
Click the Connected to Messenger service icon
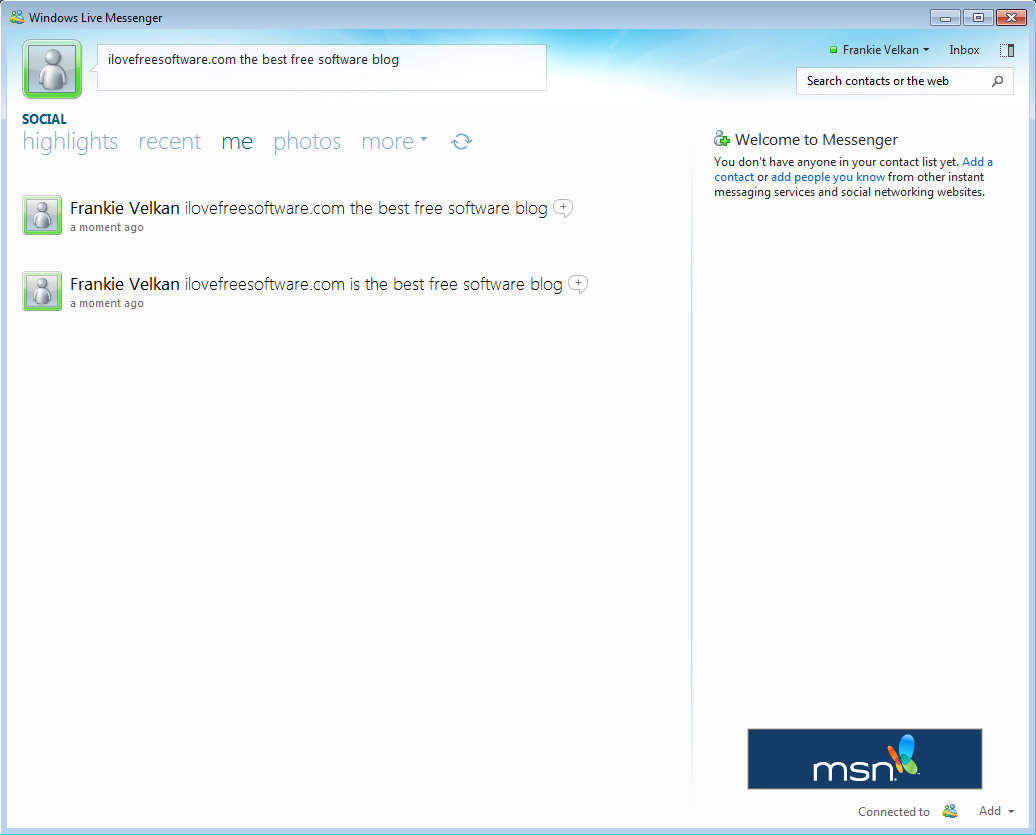pos(950,811)
